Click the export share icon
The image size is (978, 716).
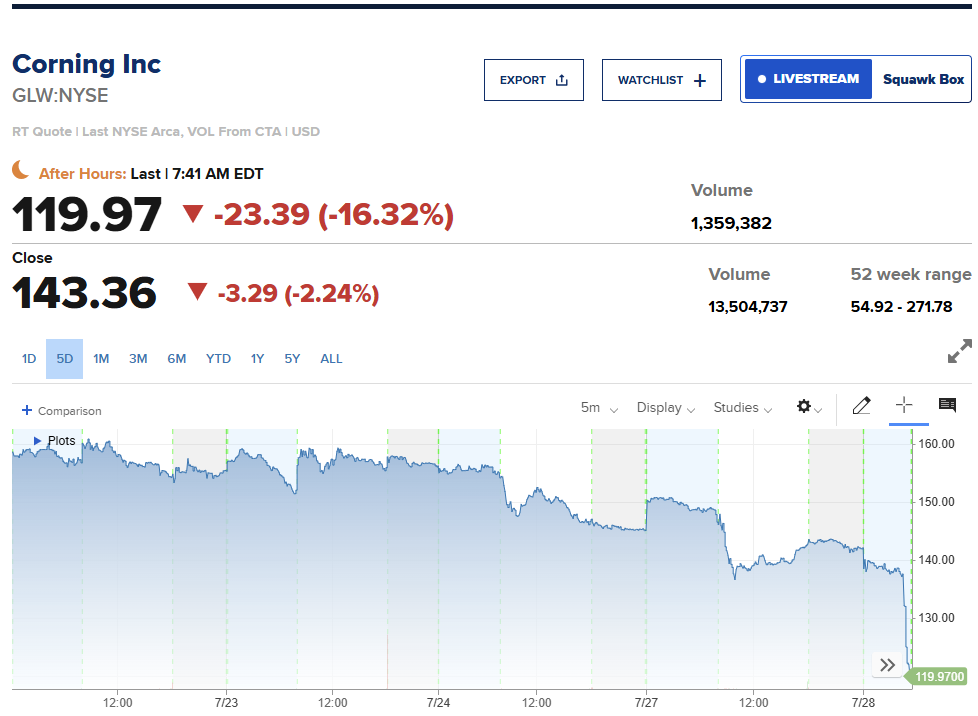click(x=561, y=80)
